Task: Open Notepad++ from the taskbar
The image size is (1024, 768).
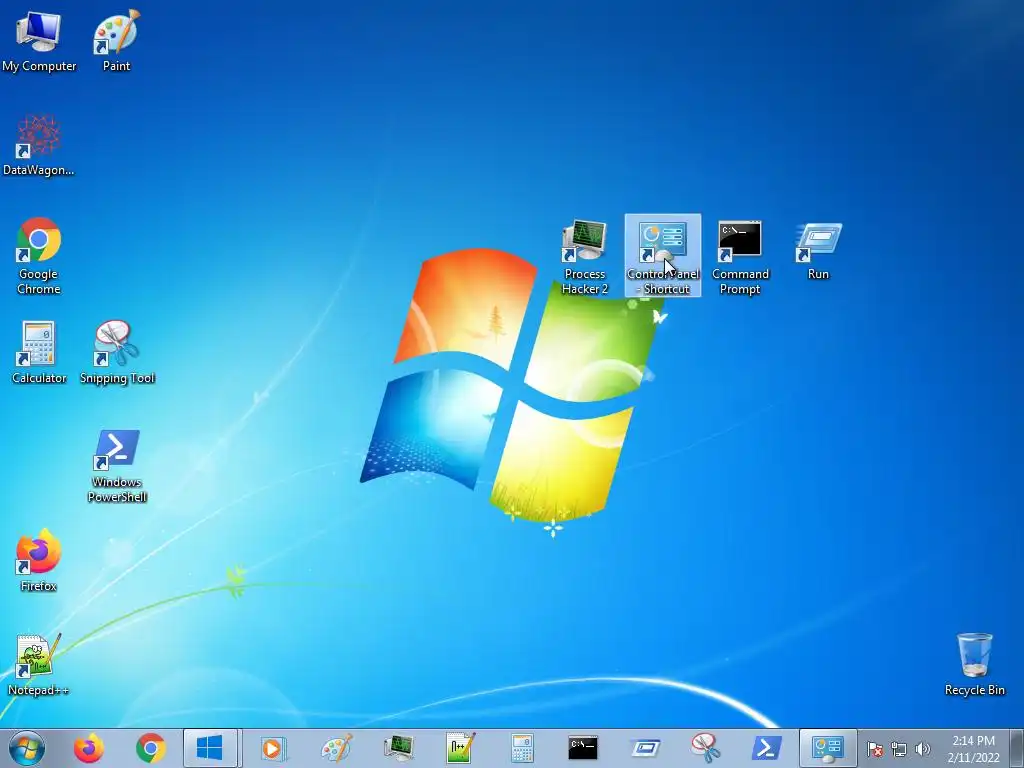Action: pos(460,748)
